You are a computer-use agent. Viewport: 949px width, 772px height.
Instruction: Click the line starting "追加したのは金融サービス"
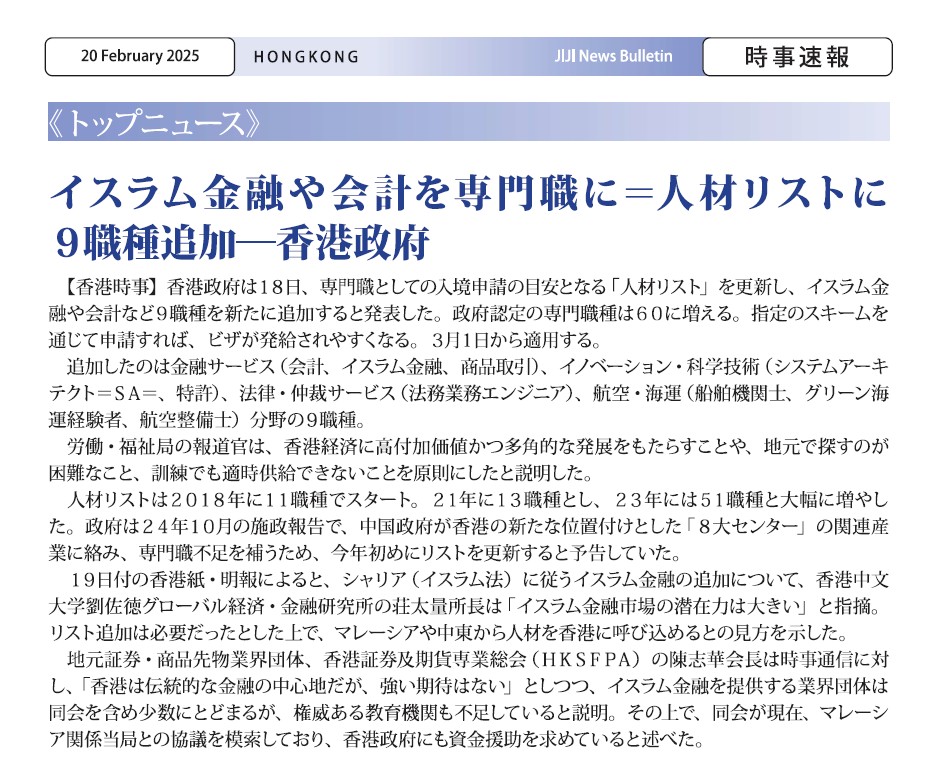point(478,366)
